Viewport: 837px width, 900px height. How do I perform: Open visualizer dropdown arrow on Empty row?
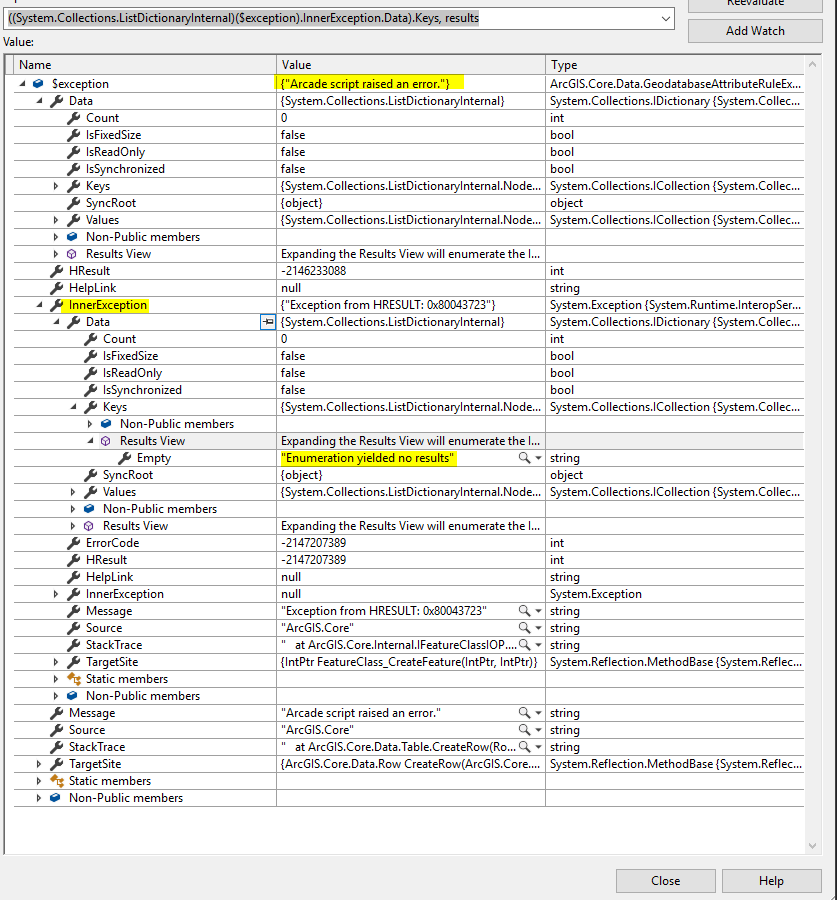click(x=538, y=458)
